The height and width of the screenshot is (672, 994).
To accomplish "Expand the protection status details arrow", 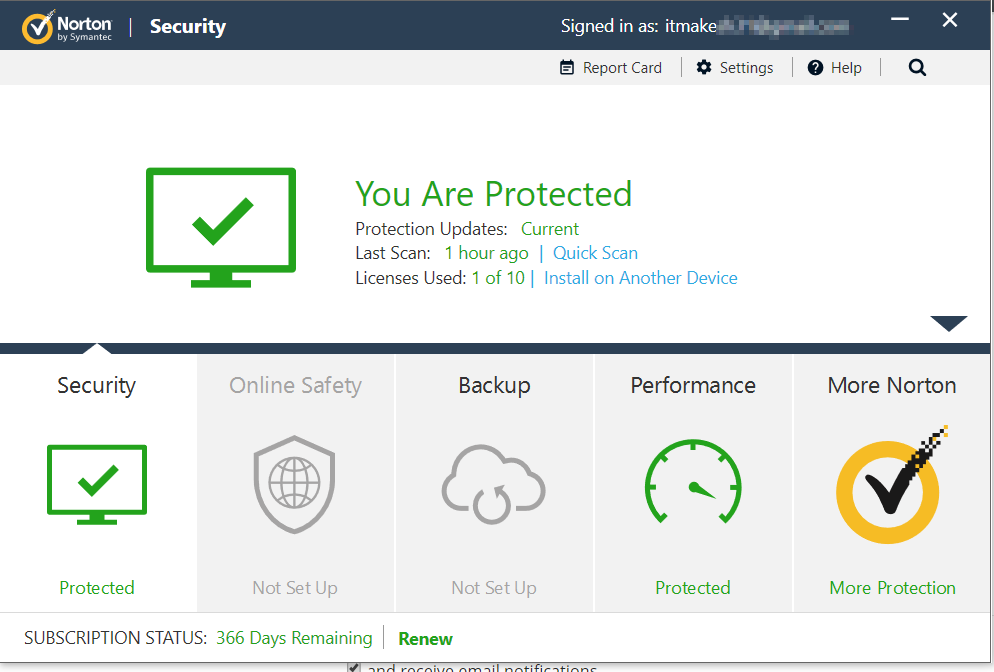I will point(947,322).
